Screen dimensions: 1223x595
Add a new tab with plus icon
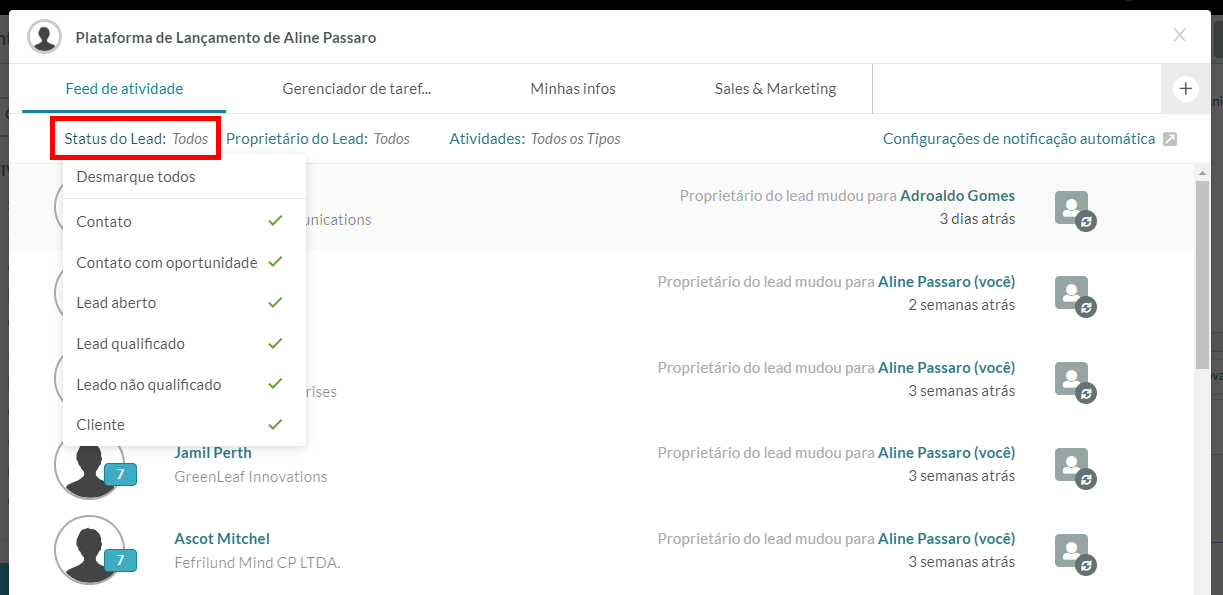coord(1185,89)
